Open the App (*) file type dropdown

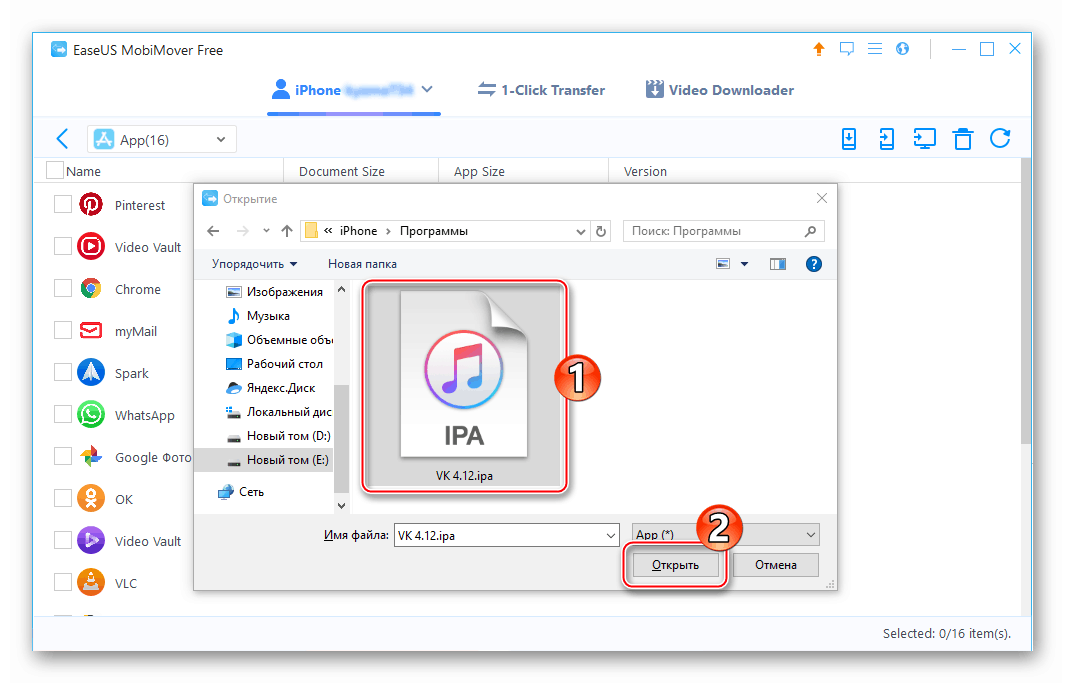725,535
